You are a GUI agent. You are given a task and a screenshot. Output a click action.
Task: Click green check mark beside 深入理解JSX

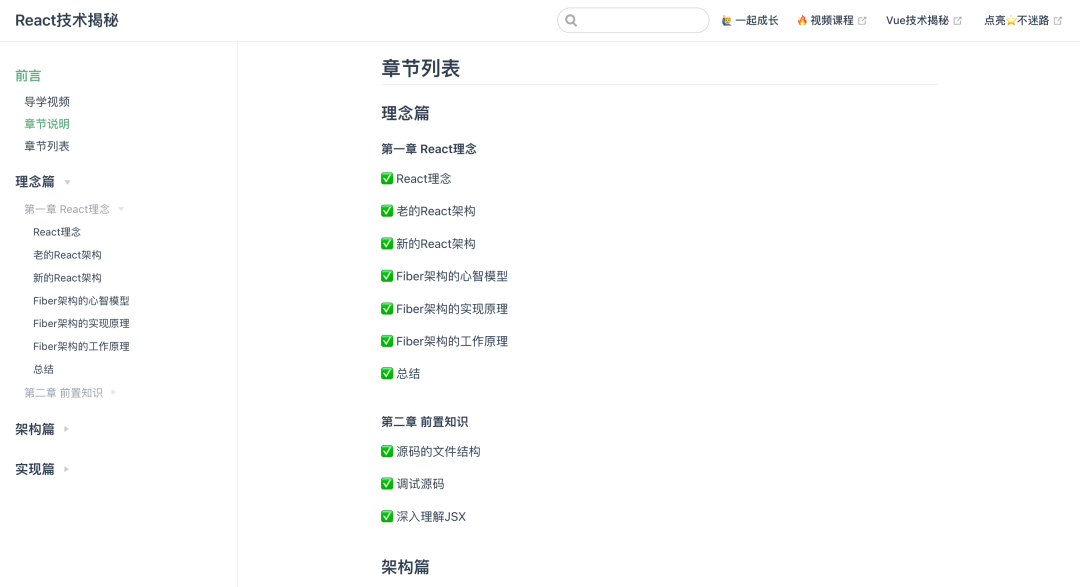coord(387,516)
